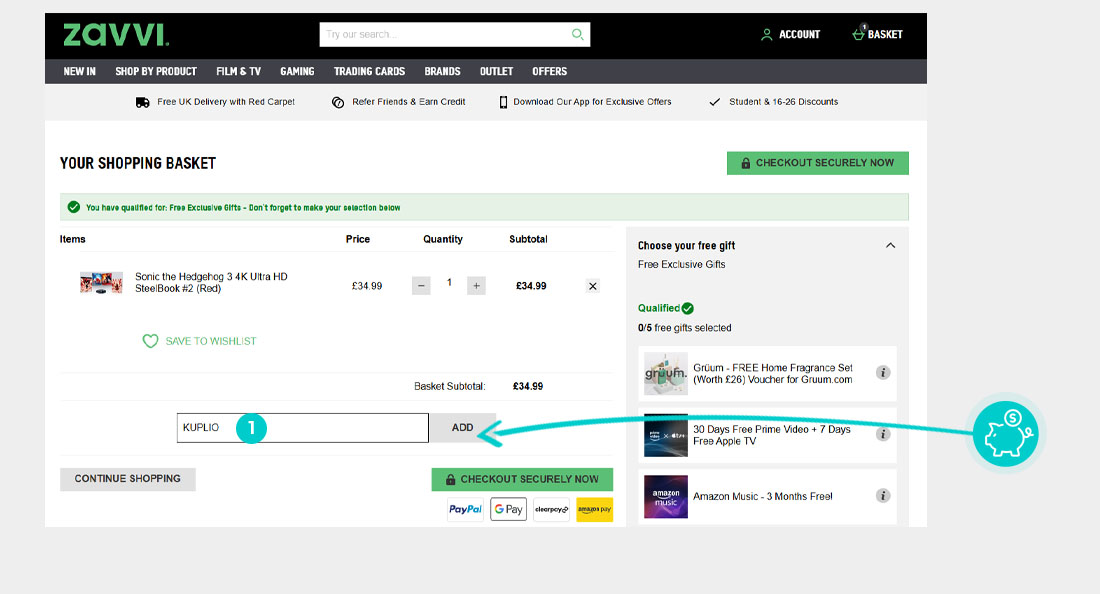This screenshot has width=1100, height=594.
Task: Click the Google Pay payment icon
Action: pos(509,509)
